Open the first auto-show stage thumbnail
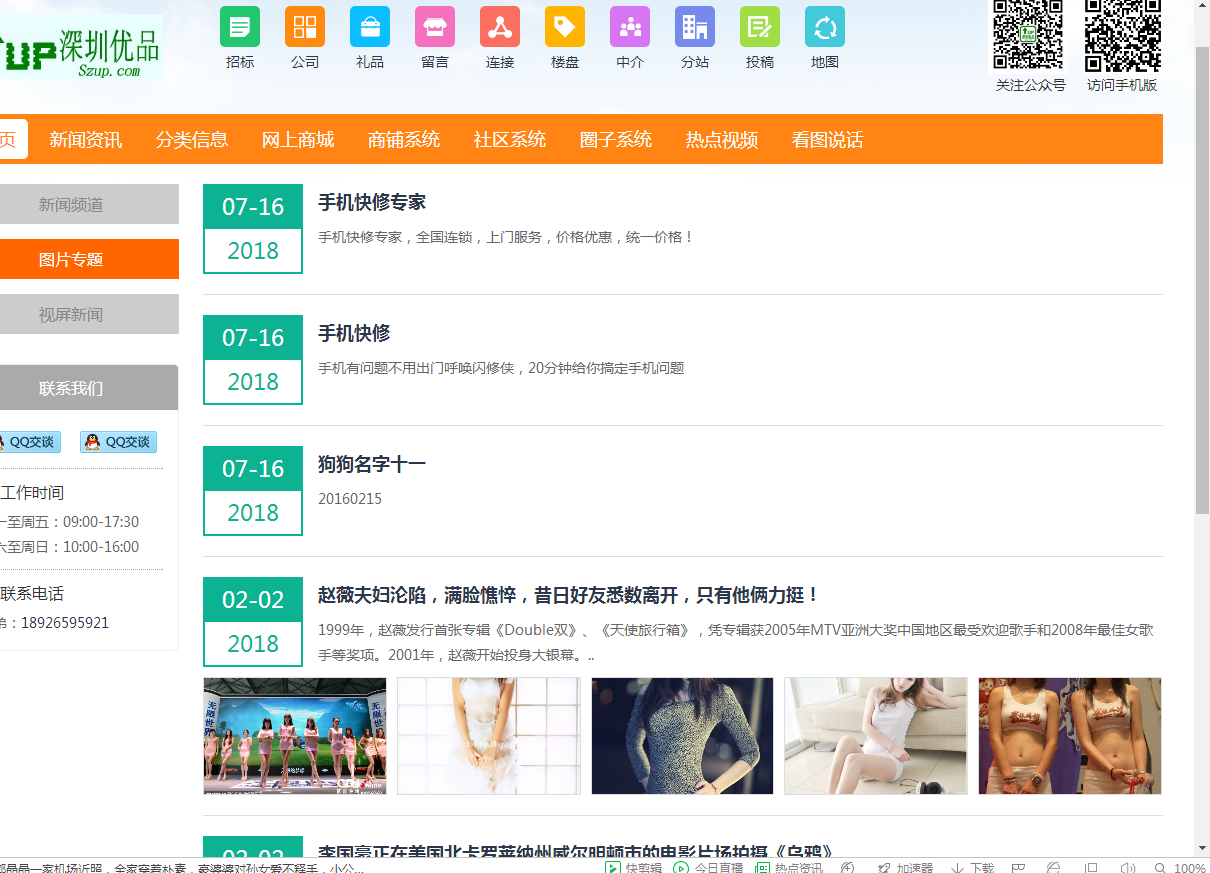Screen dimensions: 1210x873 point(295,736)
